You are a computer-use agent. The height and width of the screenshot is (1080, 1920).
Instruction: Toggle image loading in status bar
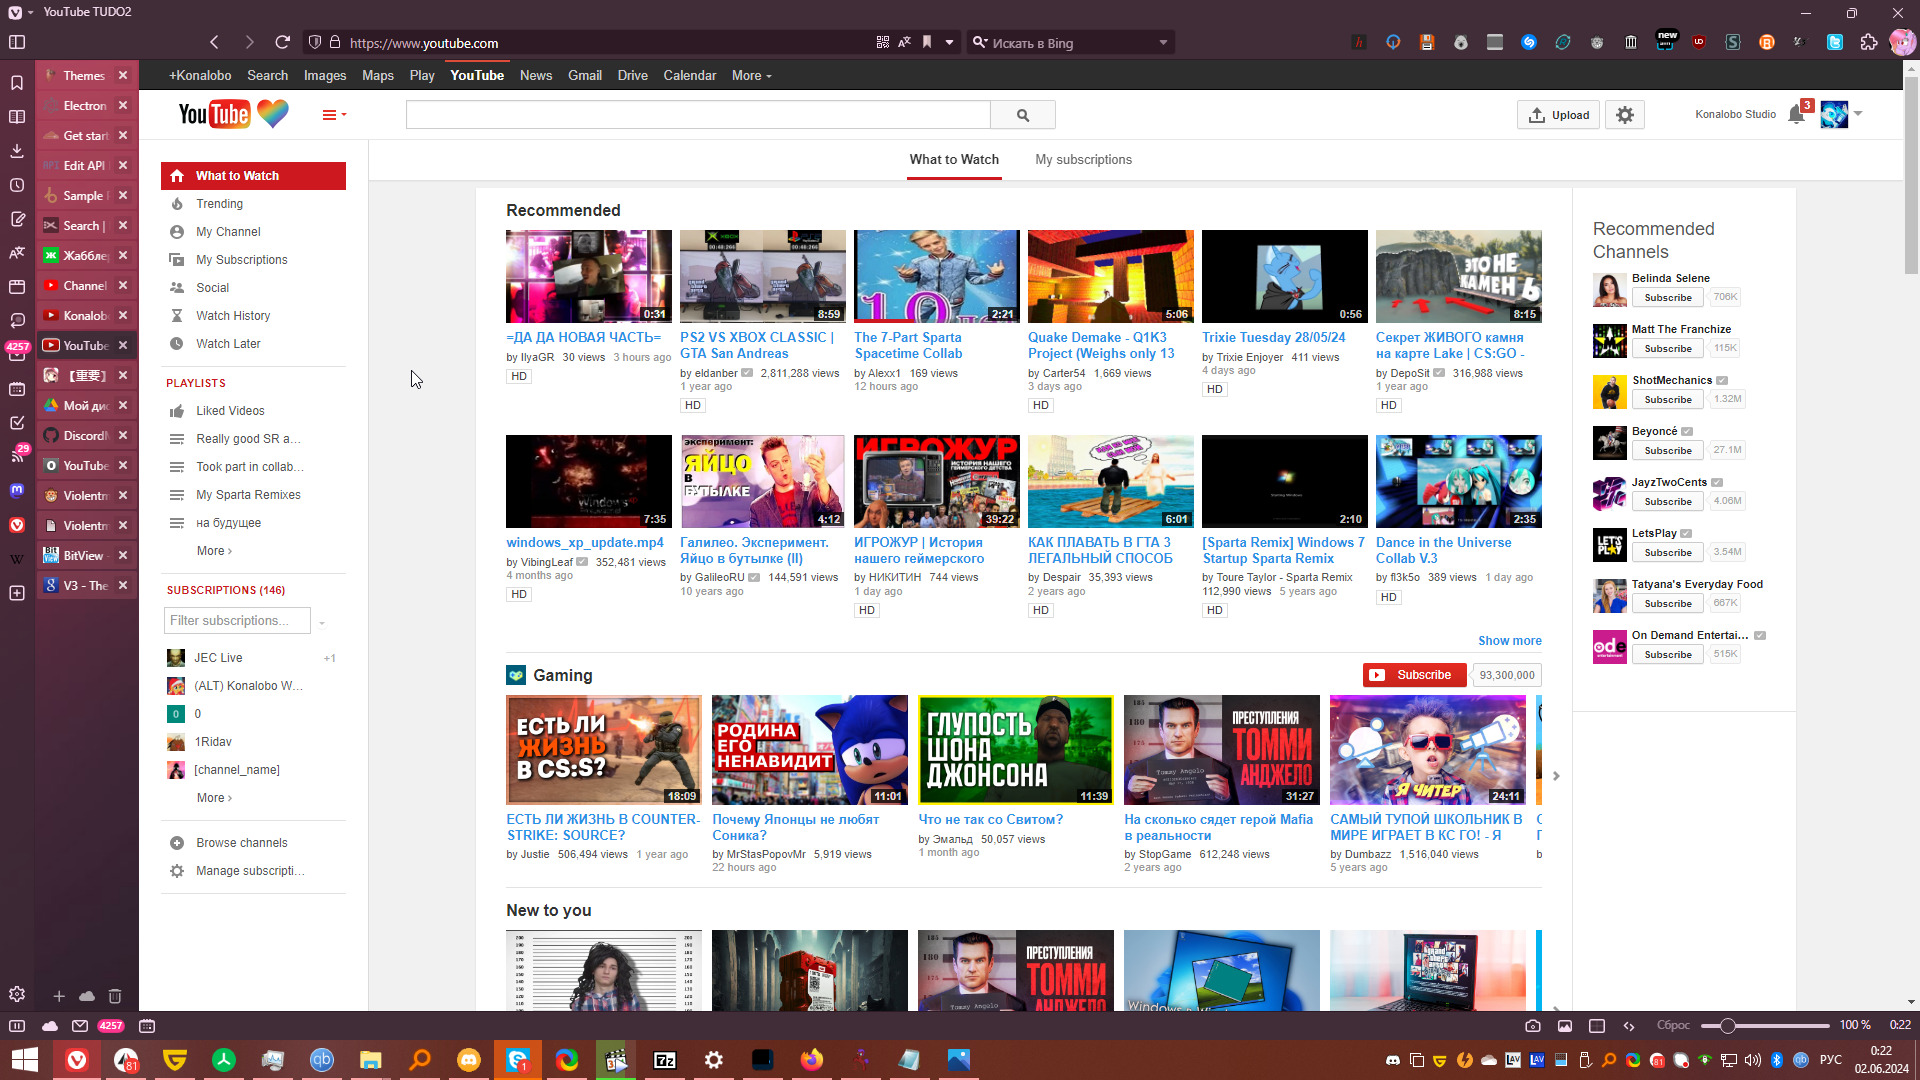1565,1026
